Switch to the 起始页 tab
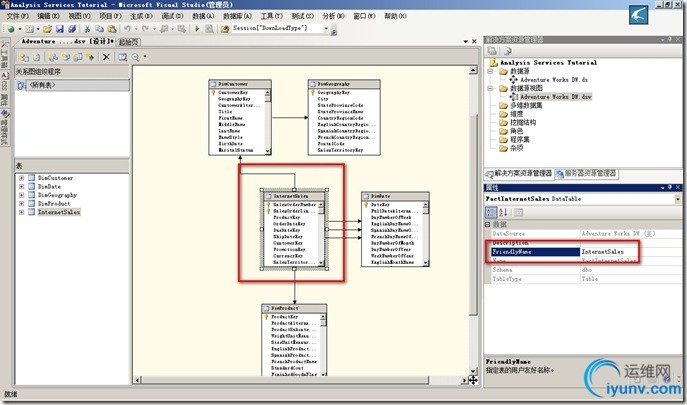 pos(128,42)
